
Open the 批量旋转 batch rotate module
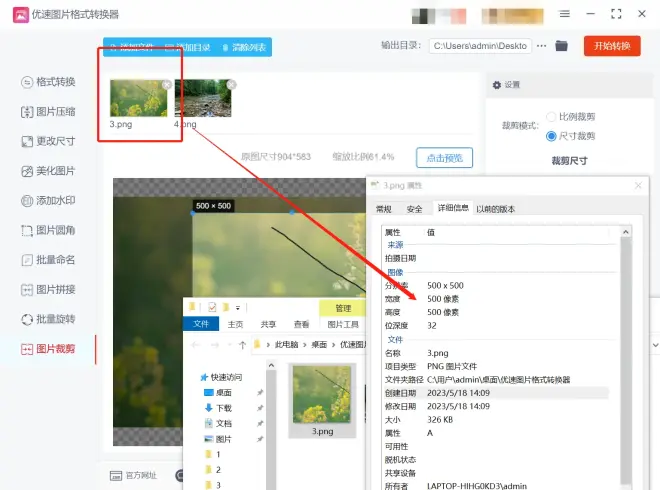(x=48, y=319)
